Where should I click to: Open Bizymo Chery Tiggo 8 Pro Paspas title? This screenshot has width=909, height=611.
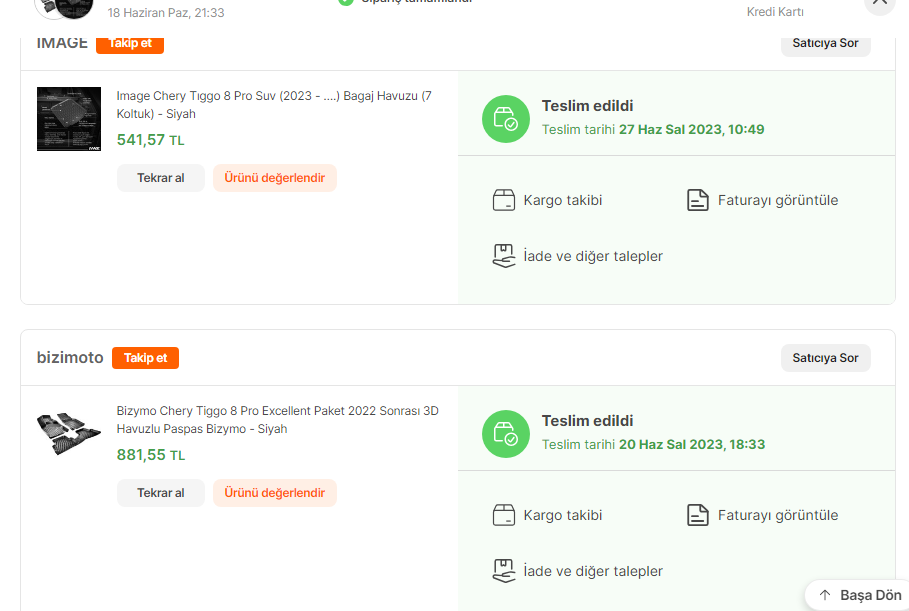277,419
